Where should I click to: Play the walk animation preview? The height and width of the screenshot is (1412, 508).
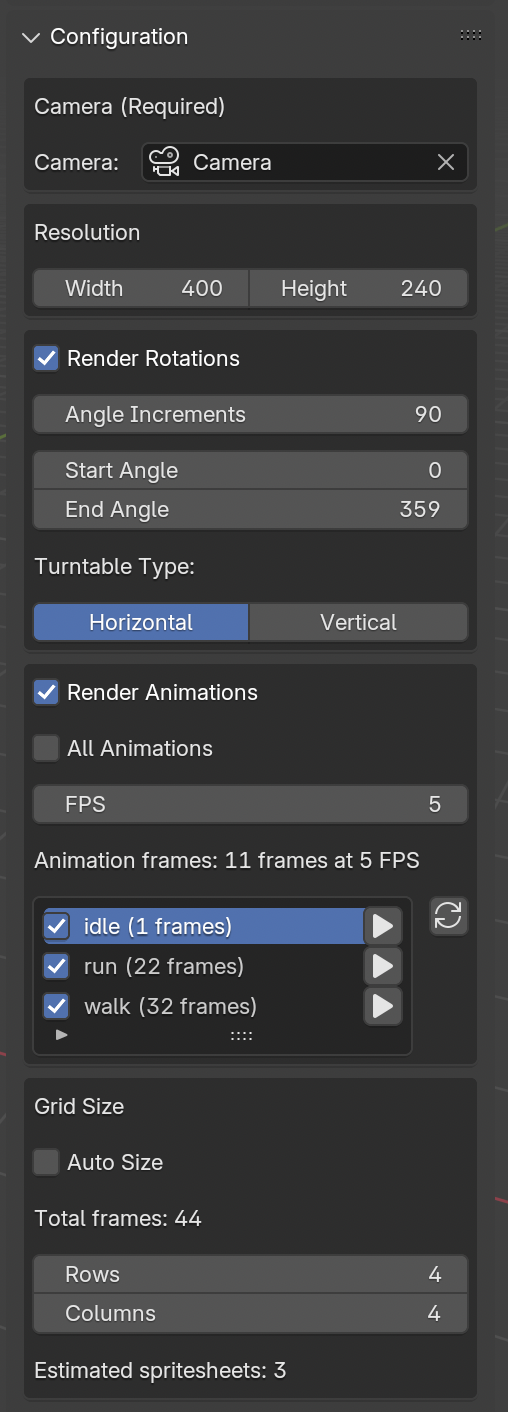(x=382, y=1006)
